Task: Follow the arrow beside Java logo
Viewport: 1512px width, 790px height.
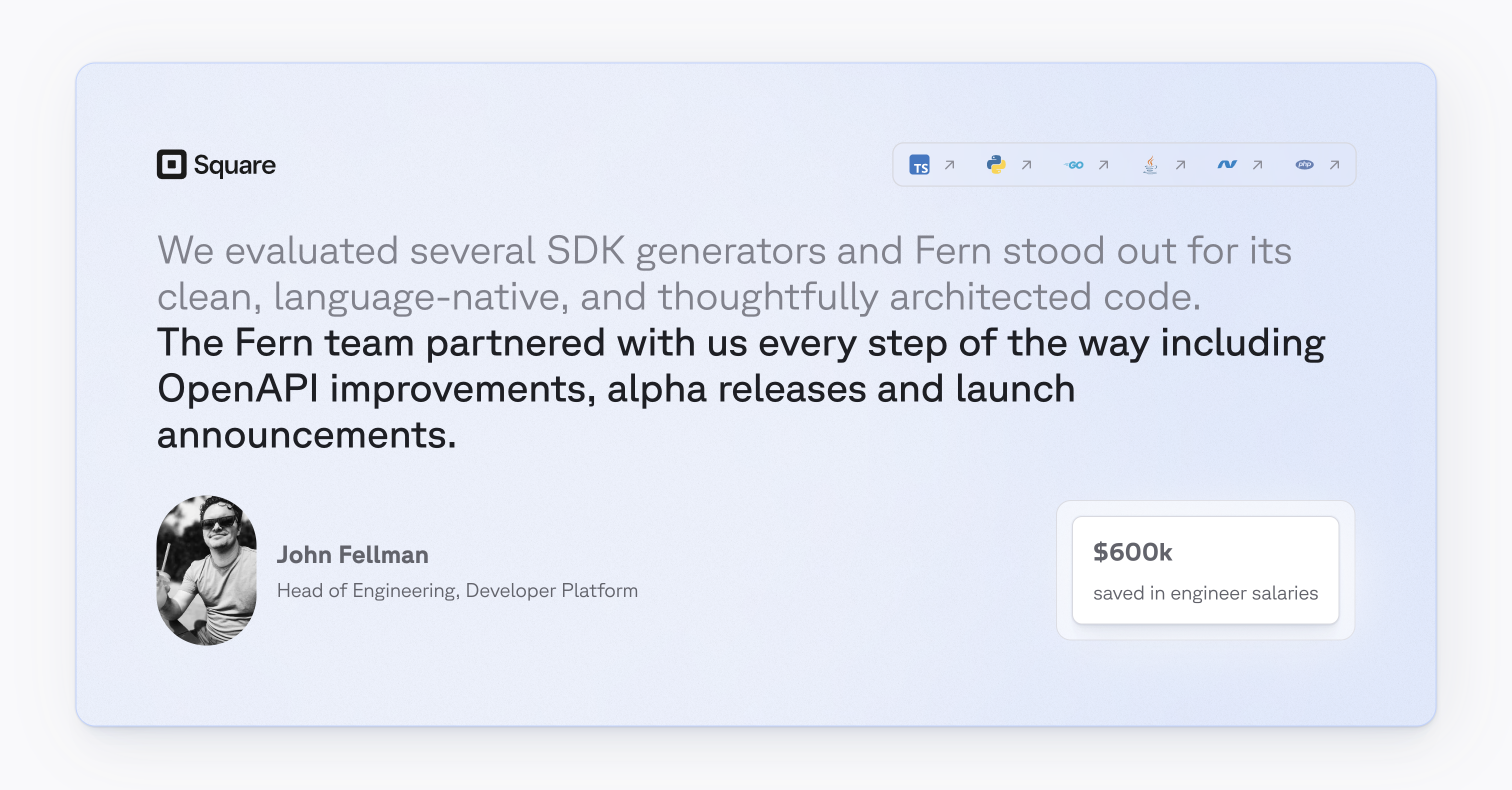Action: (1180, 165)
